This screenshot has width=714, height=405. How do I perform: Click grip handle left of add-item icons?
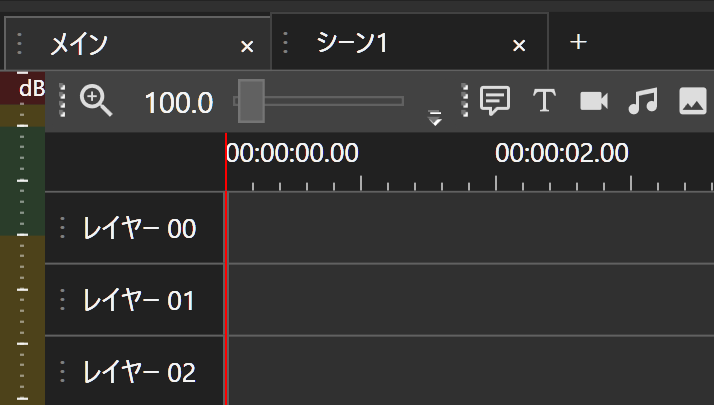pos(465,100)
